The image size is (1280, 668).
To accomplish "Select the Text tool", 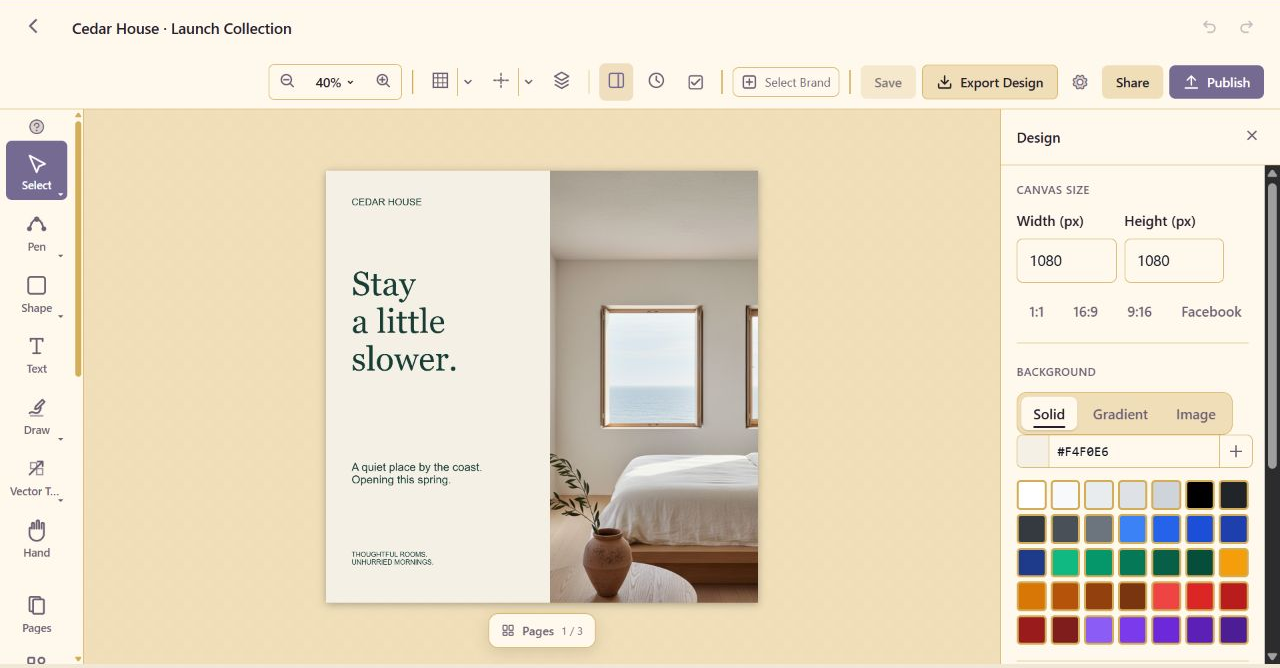I will pos(37,355).
